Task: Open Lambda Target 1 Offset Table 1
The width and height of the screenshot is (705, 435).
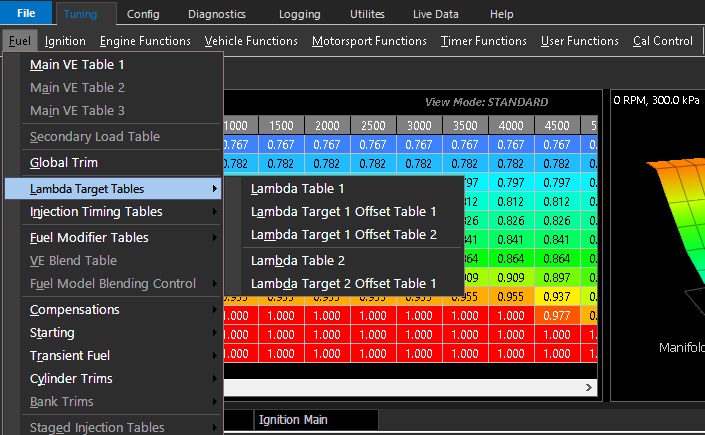Action: pyautogui.click(x=344, y=212)
